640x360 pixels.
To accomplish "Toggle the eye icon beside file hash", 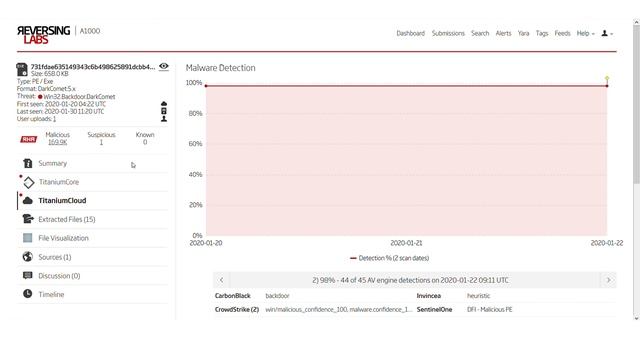I will click(x=164, y=66).
